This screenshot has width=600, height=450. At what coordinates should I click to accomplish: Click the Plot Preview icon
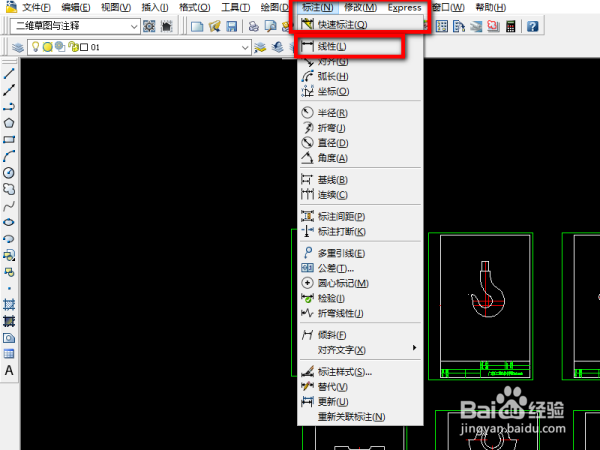(x=271, y=26)
